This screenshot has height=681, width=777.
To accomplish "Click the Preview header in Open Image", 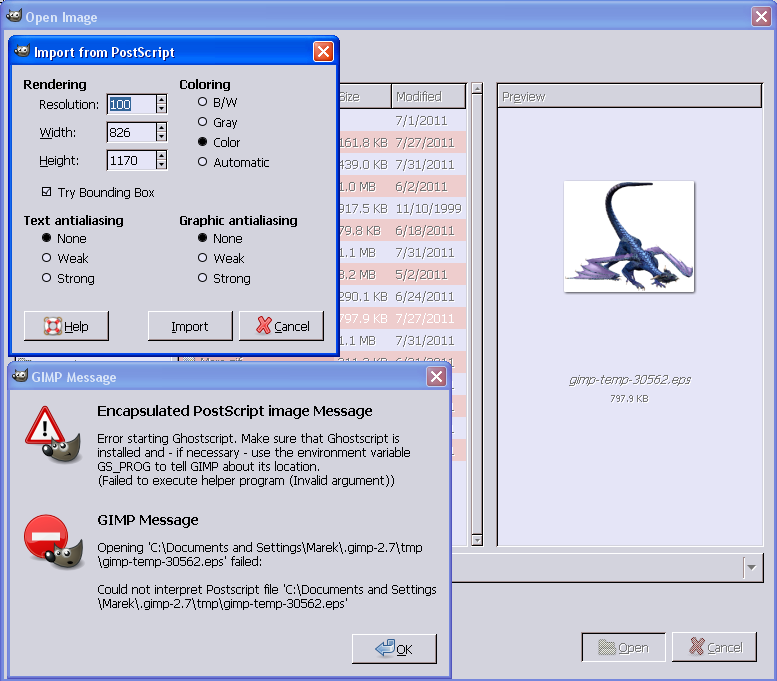I will pyautogui.click(x=629, y=96).
